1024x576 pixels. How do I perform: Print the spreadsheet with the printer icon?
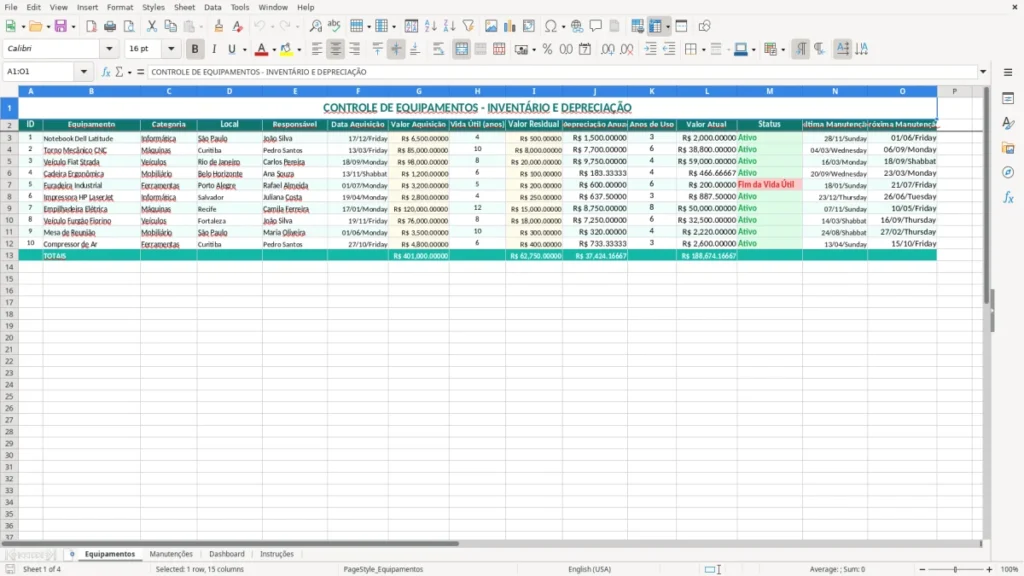(x=110, y=26)
